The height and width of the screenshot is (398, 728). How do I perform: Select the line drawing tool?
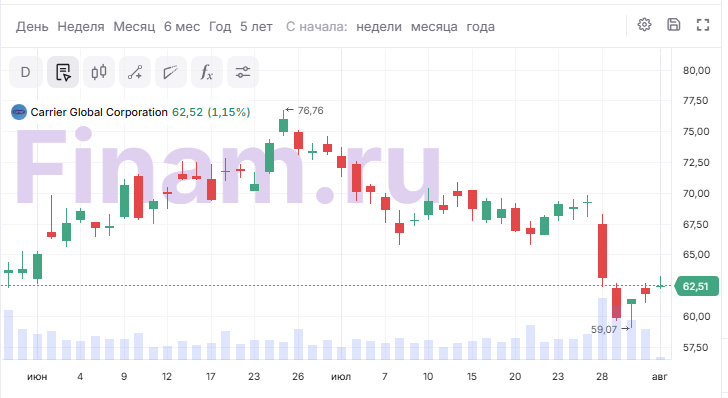(x=135, y=72)
